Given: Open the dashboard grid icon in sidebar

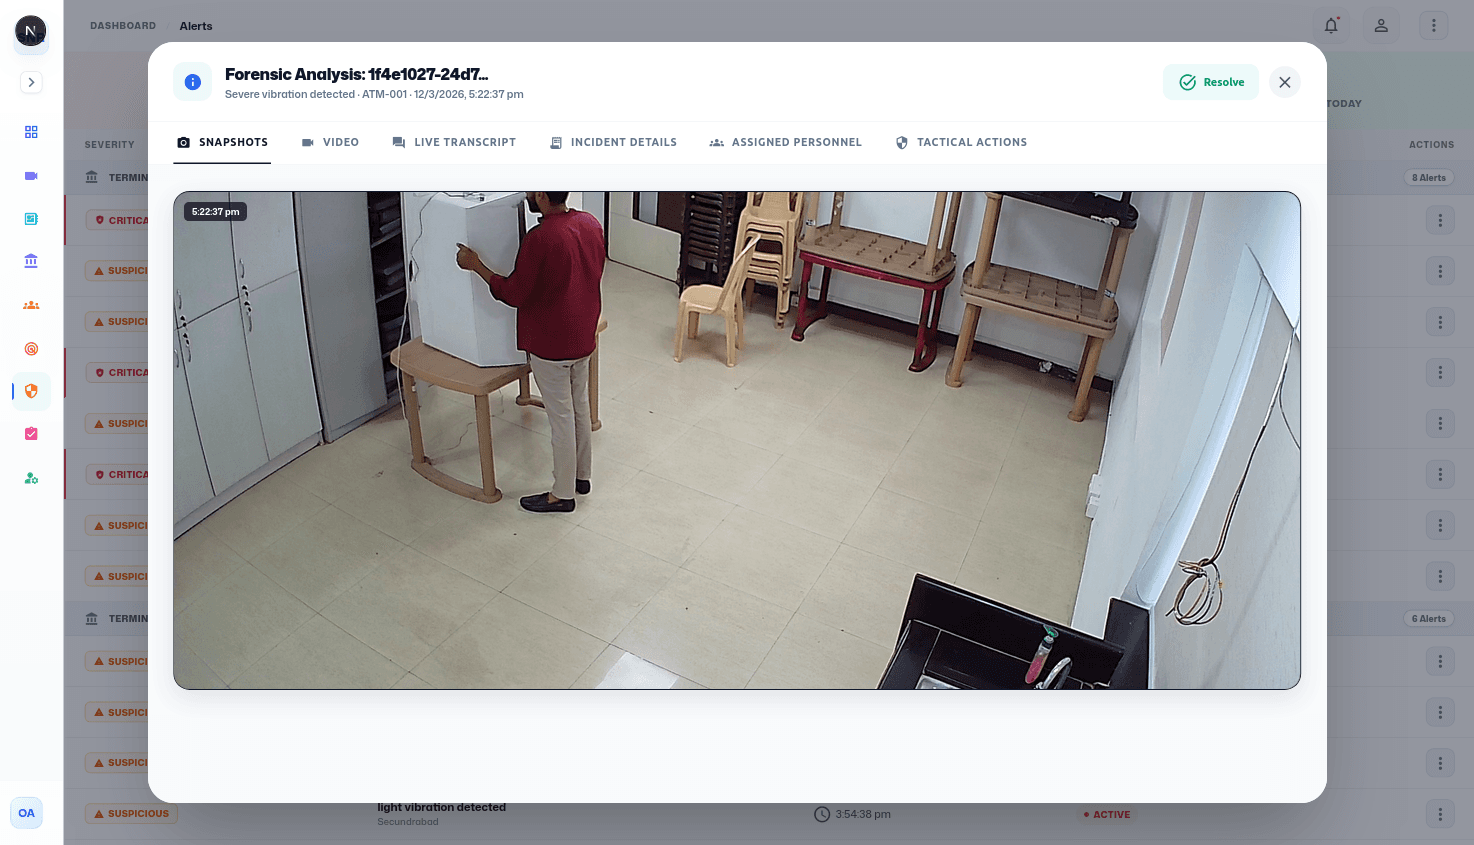Looking at the screenshot, I should (31, 132).
